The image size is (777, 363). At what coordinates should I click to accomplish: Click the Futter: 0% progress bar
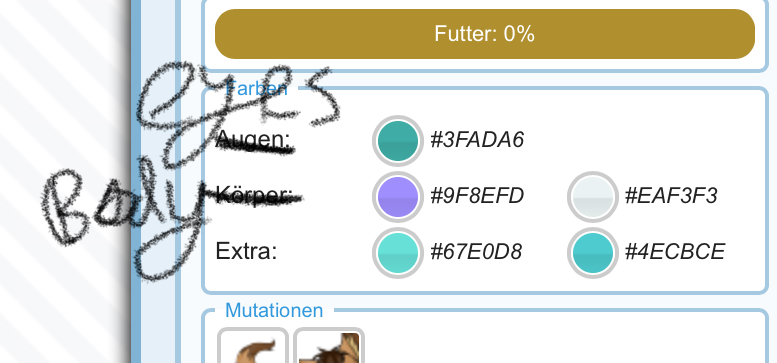click(x=485, y=34)
